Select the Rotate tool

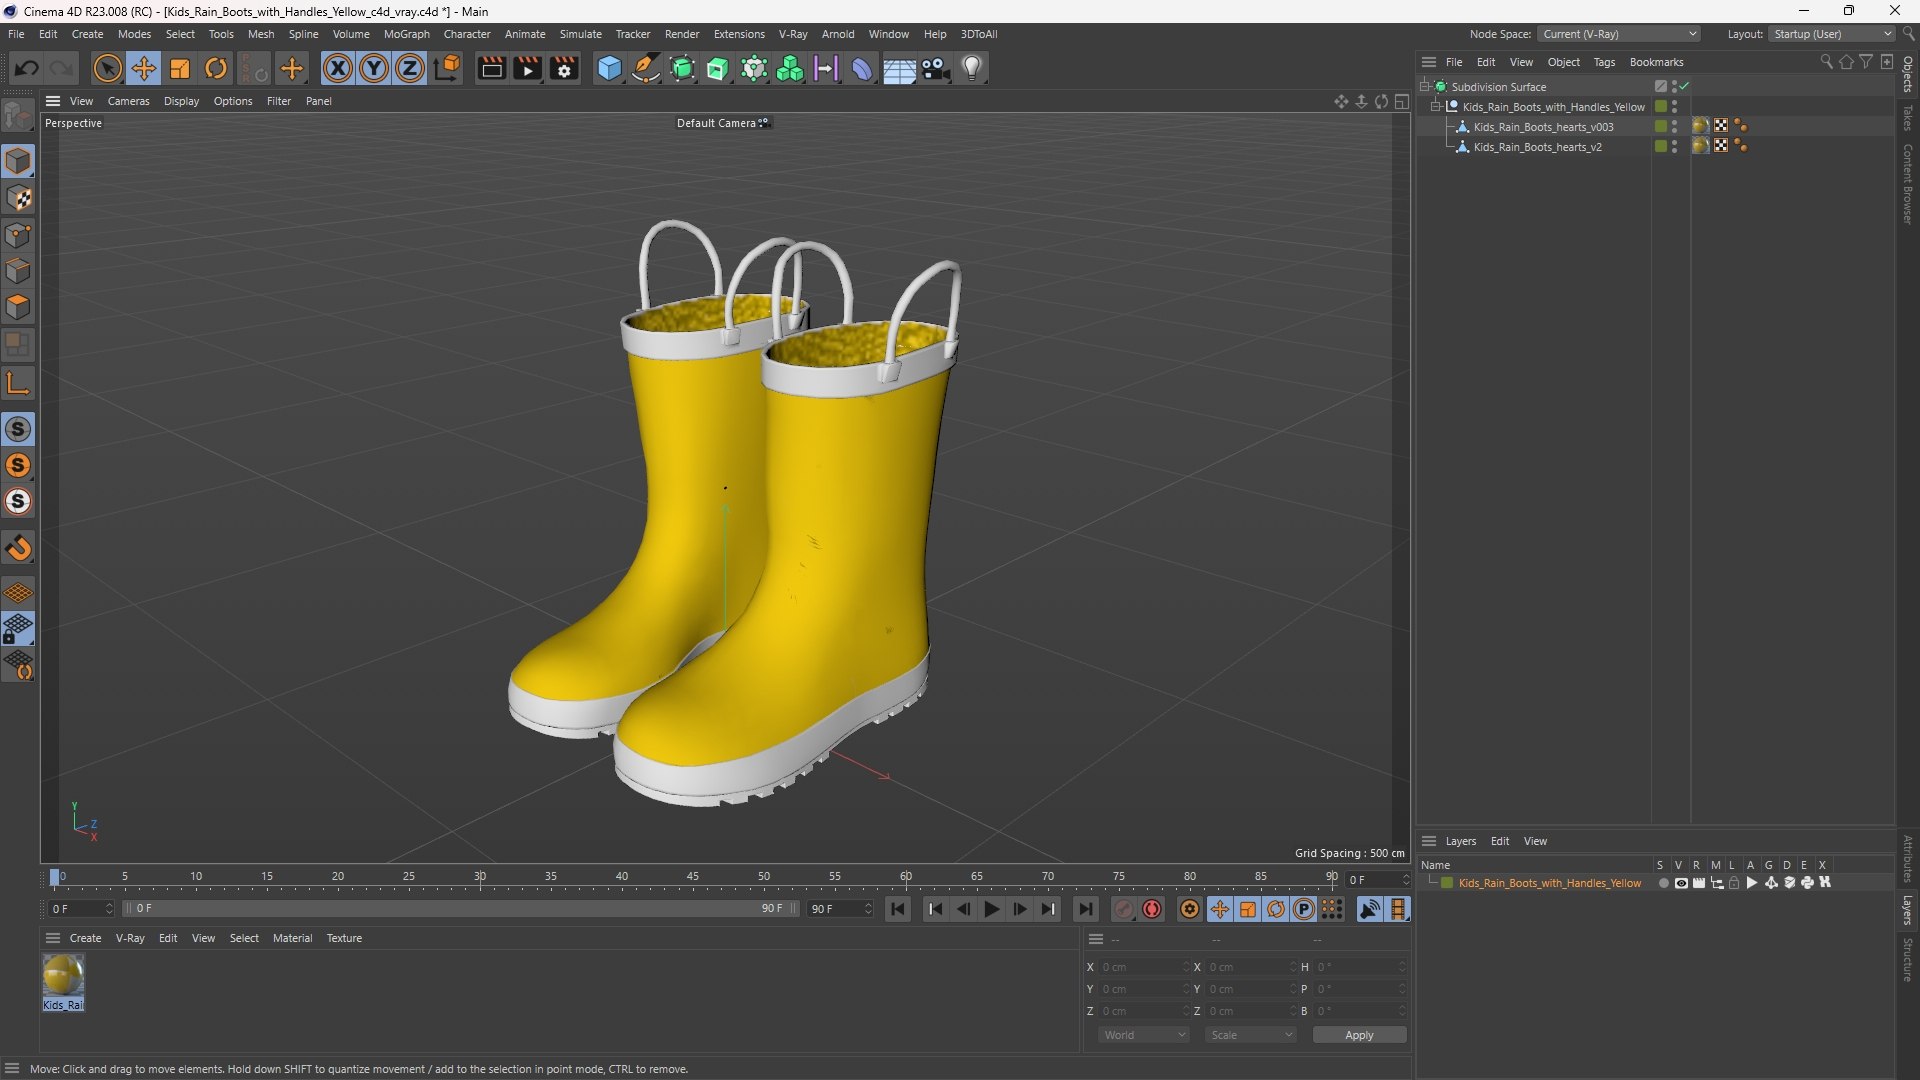pyautogui.click(x=216, y=68)
